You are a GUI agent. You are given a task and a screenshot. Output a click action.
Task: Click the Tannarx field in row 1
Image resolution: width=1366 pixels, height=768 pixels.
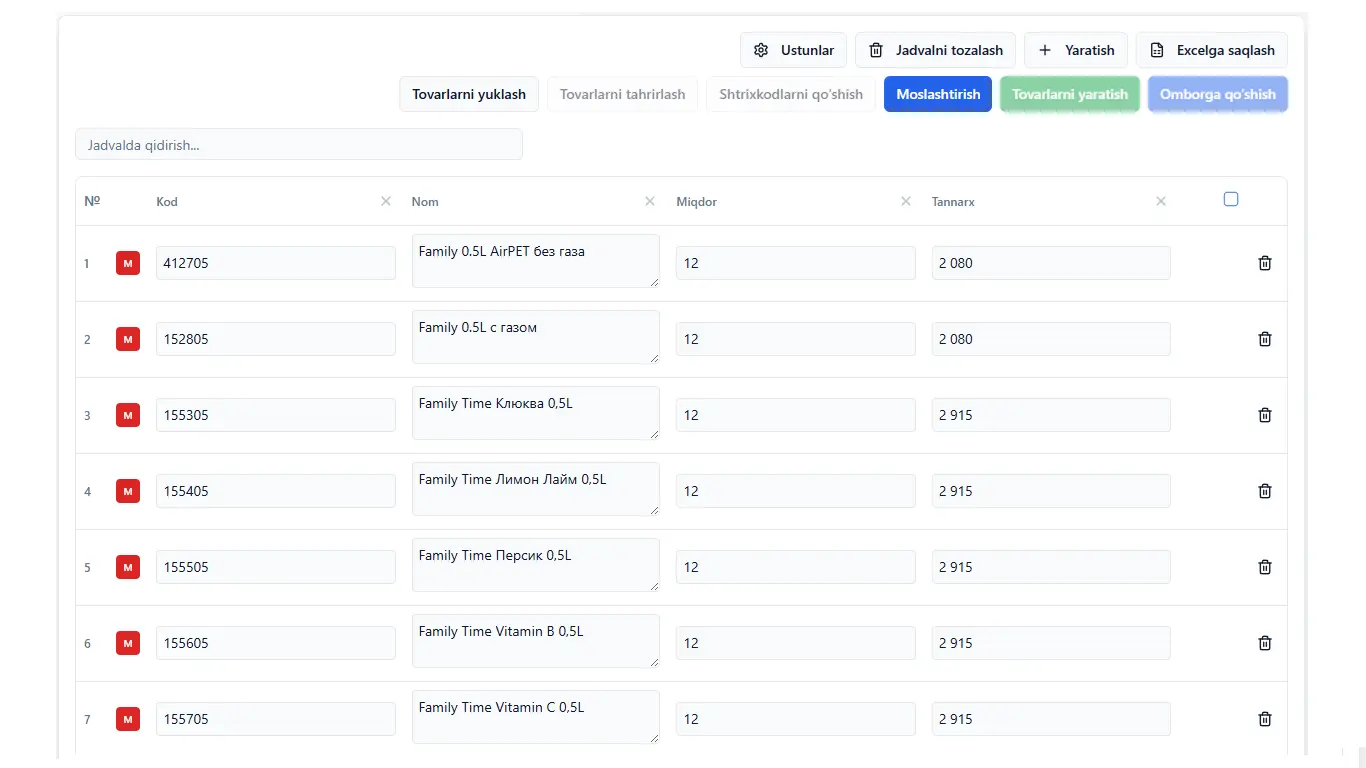click(x=1050, y=263)
